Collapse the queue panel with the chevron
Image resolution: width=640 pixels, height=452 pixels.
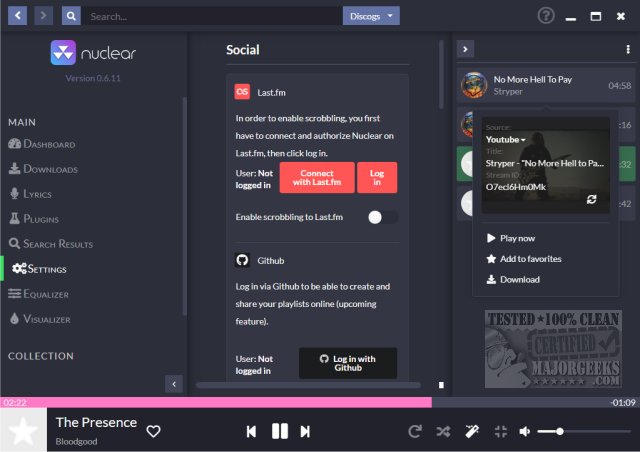tap(465, 49)
